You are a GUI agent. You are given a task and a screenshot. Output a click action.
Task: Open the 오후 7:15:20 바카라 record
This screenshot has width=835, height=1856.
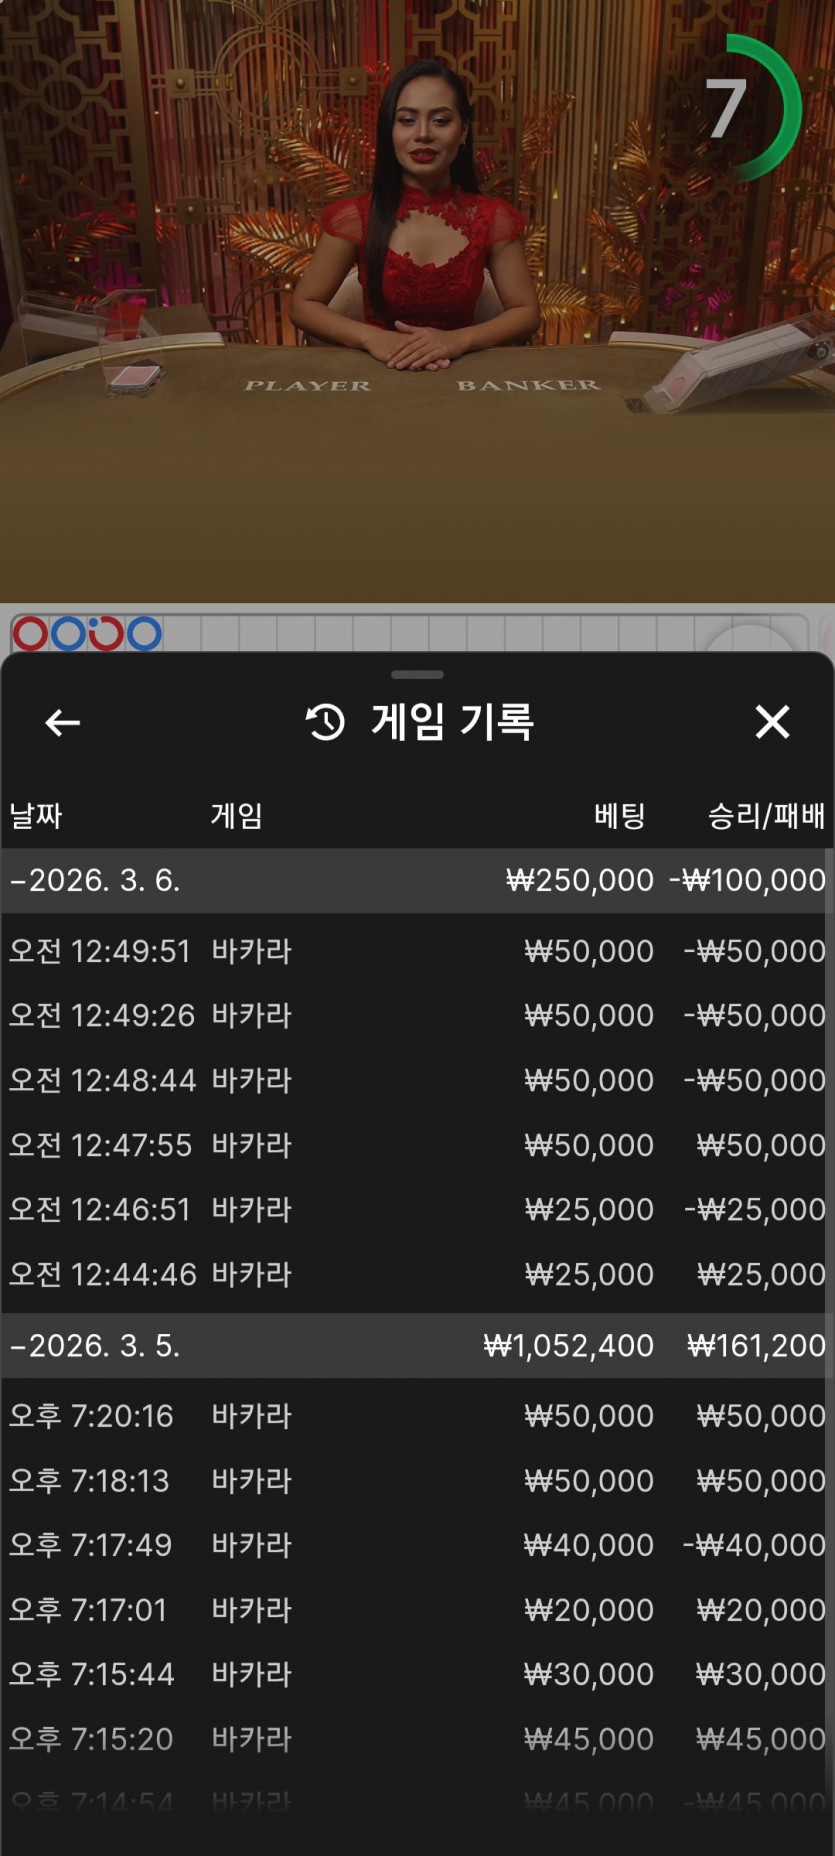(417, 1739)
